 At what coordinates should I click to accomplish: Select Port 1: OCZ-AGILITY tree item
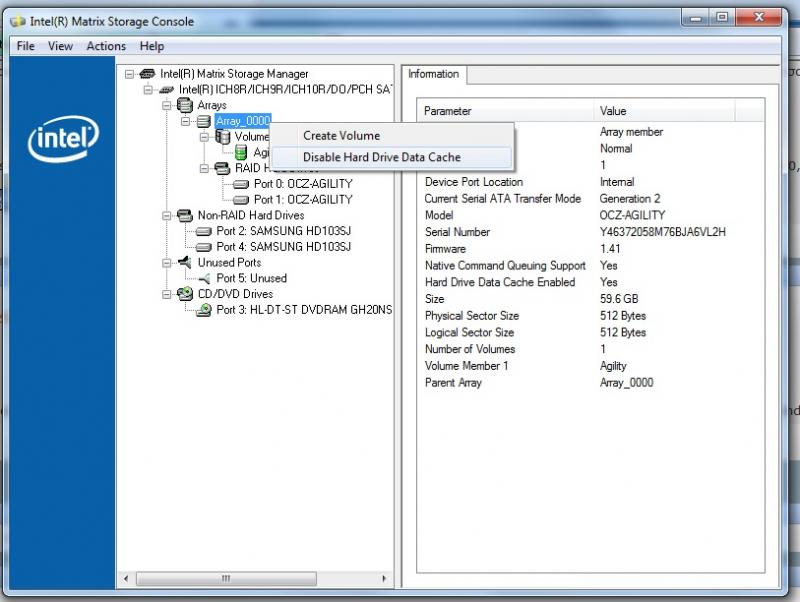[x=303, y=199]
